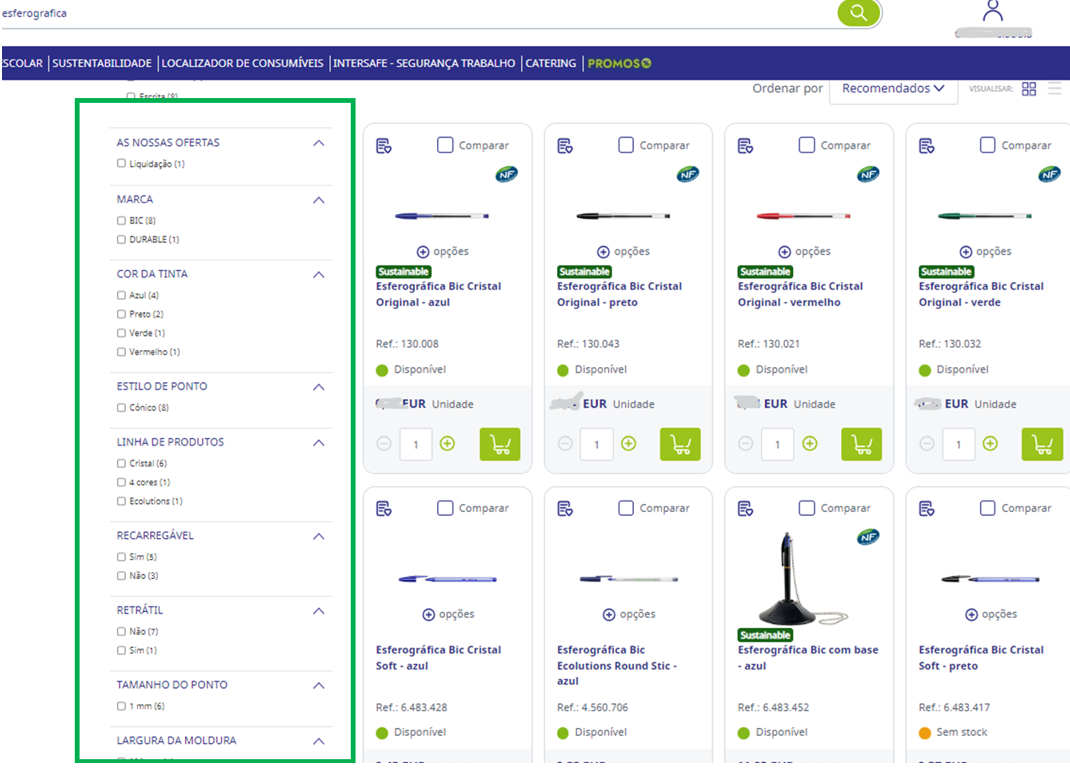Open the SUSTENTABILIDADE menu
Image resolution: width=1070 pixels, height=771 pixels.
pos(102,63)
